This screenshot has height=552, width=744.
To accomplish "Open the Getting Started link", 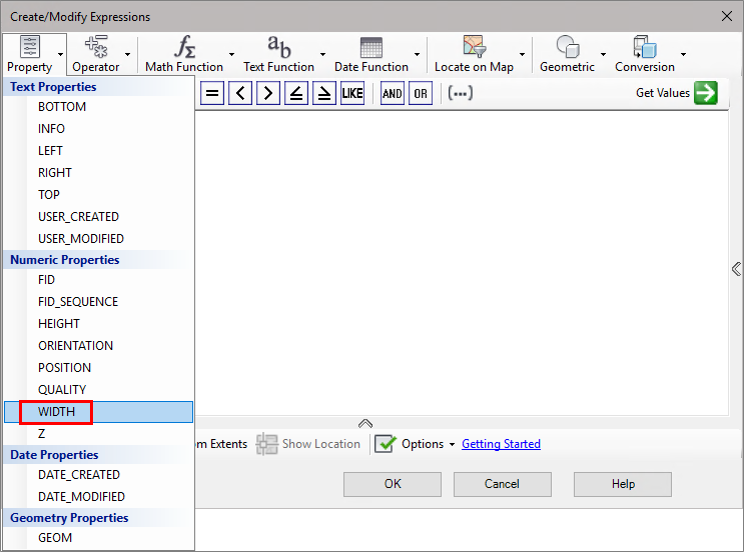I will 501,444.
